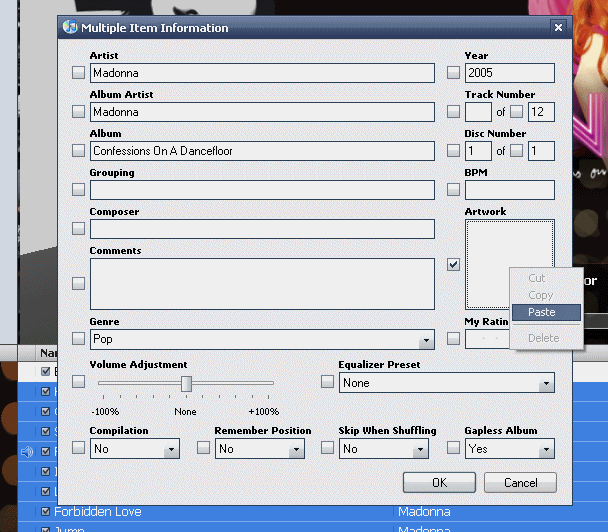Enable the Artist field checkbox
Viewport: 608px width, 532px height.
point(78,73)
